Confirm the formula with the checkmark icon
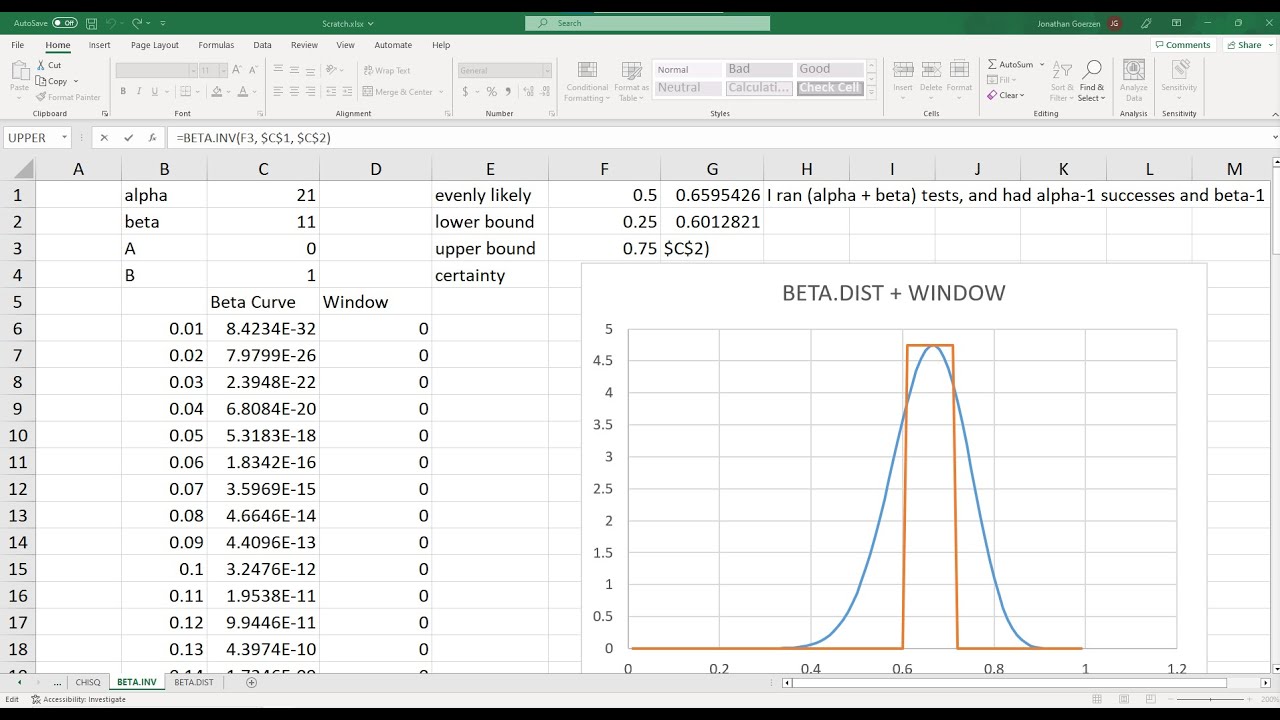 click(128, 138)
